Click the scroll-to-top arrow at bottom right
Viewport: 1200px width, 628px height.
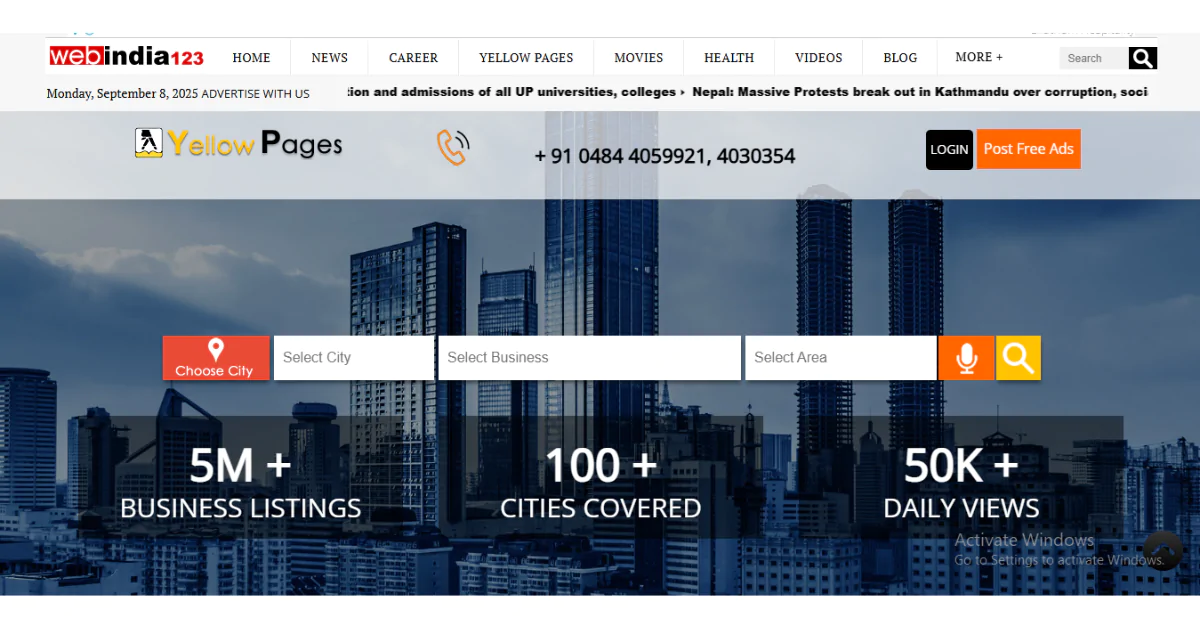pyautogui.click(x=1163, y=550)
